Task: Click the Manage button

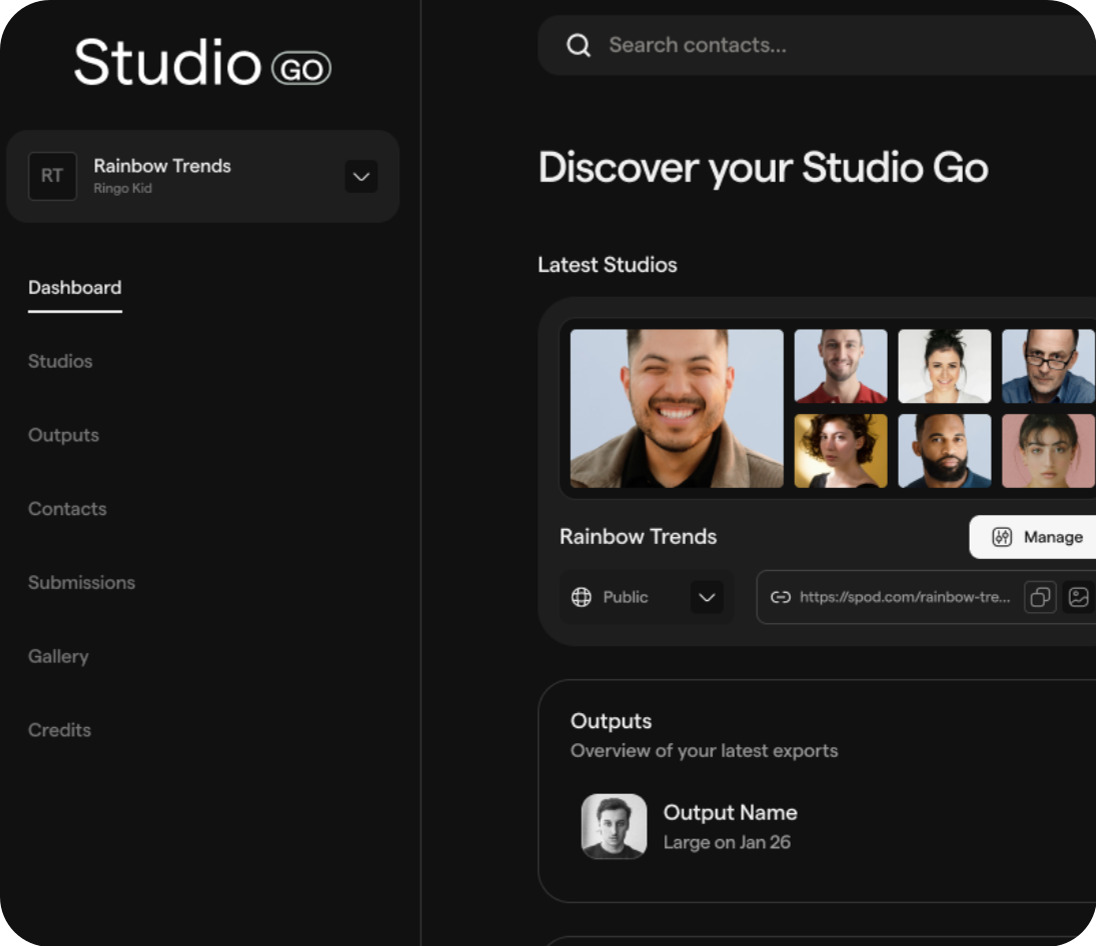Action: (x=1032, y=537)
